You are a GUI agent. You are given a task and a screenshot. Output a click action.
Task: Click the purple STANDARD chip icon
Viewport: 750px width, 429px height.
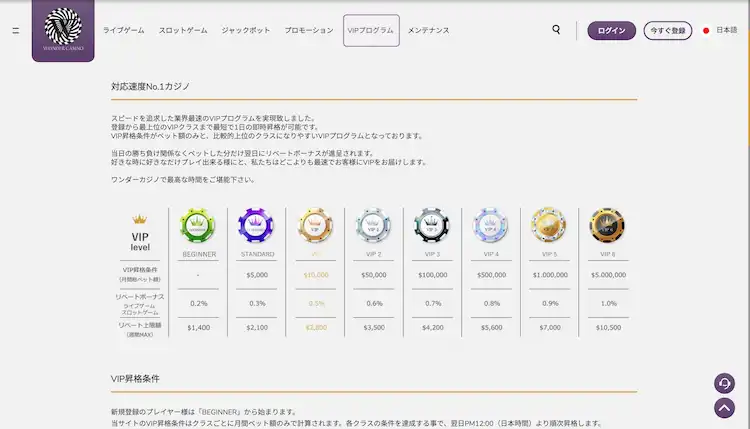point(256,225)
